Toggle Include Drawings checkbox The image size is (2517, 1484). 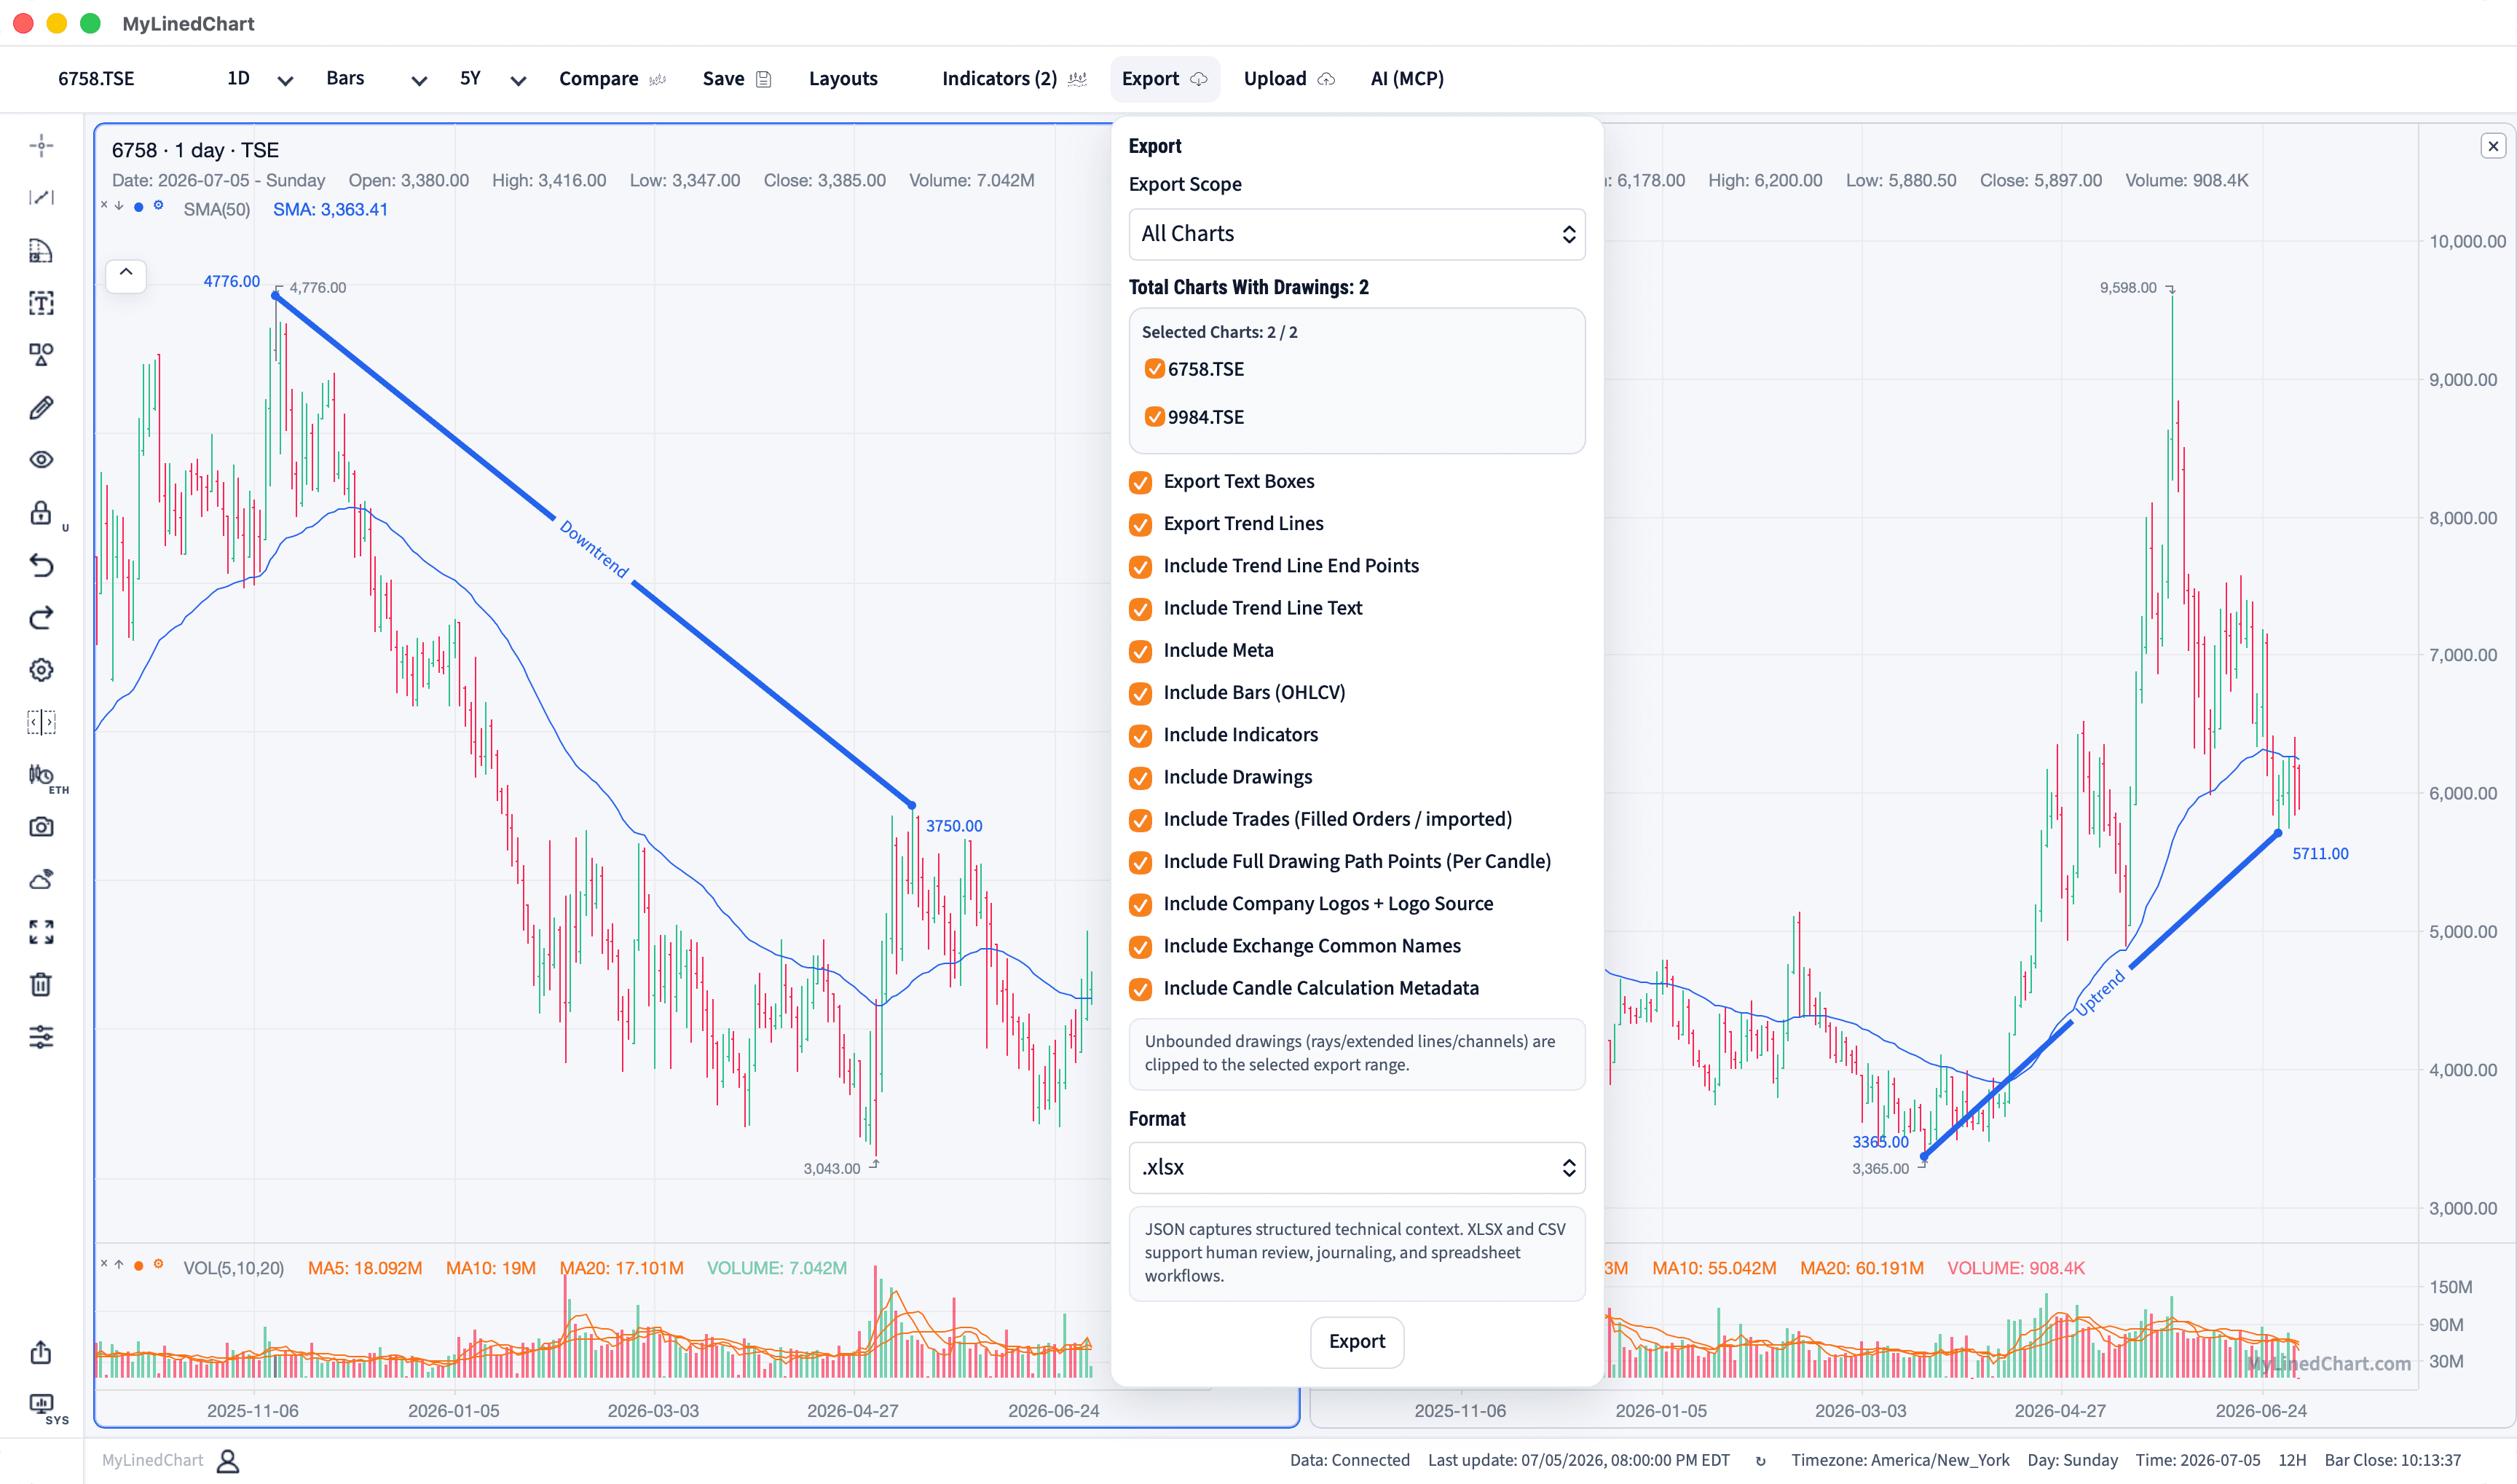point(1140,778)
